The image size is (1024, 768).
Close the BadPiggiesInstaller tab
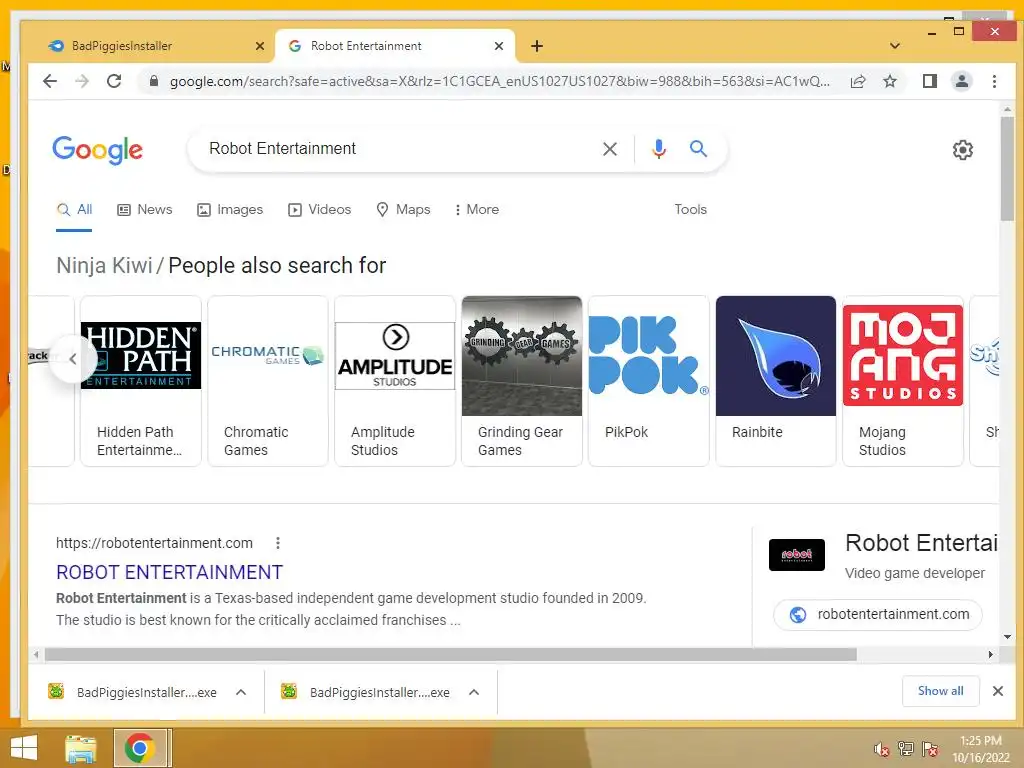[260, 46]
